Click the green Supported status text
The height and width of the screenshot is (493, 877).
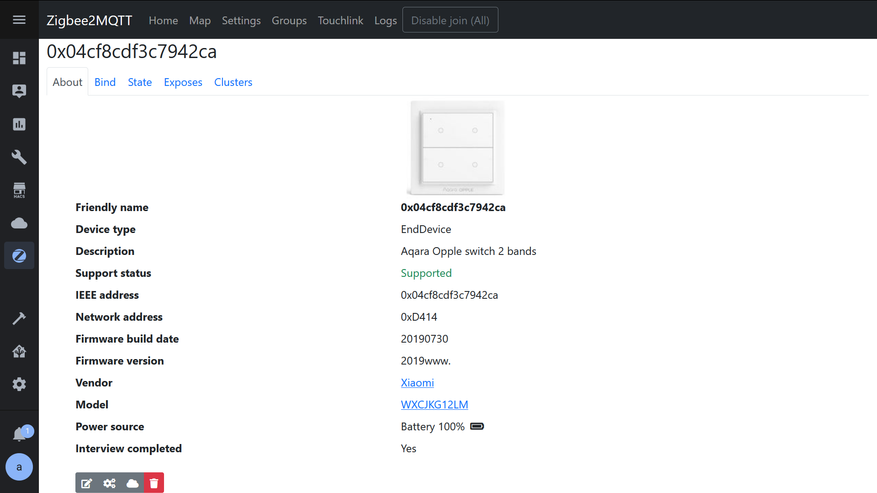(x=426, y=273)
